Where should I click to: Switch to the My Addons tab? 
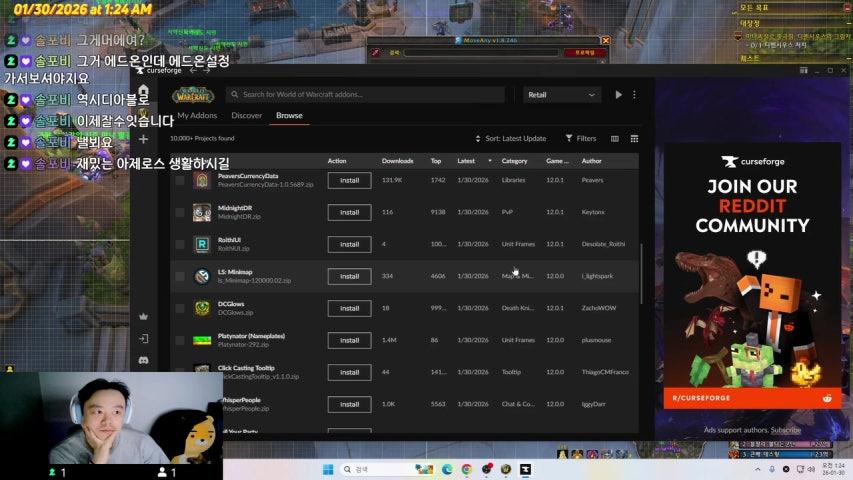[197, 115]
